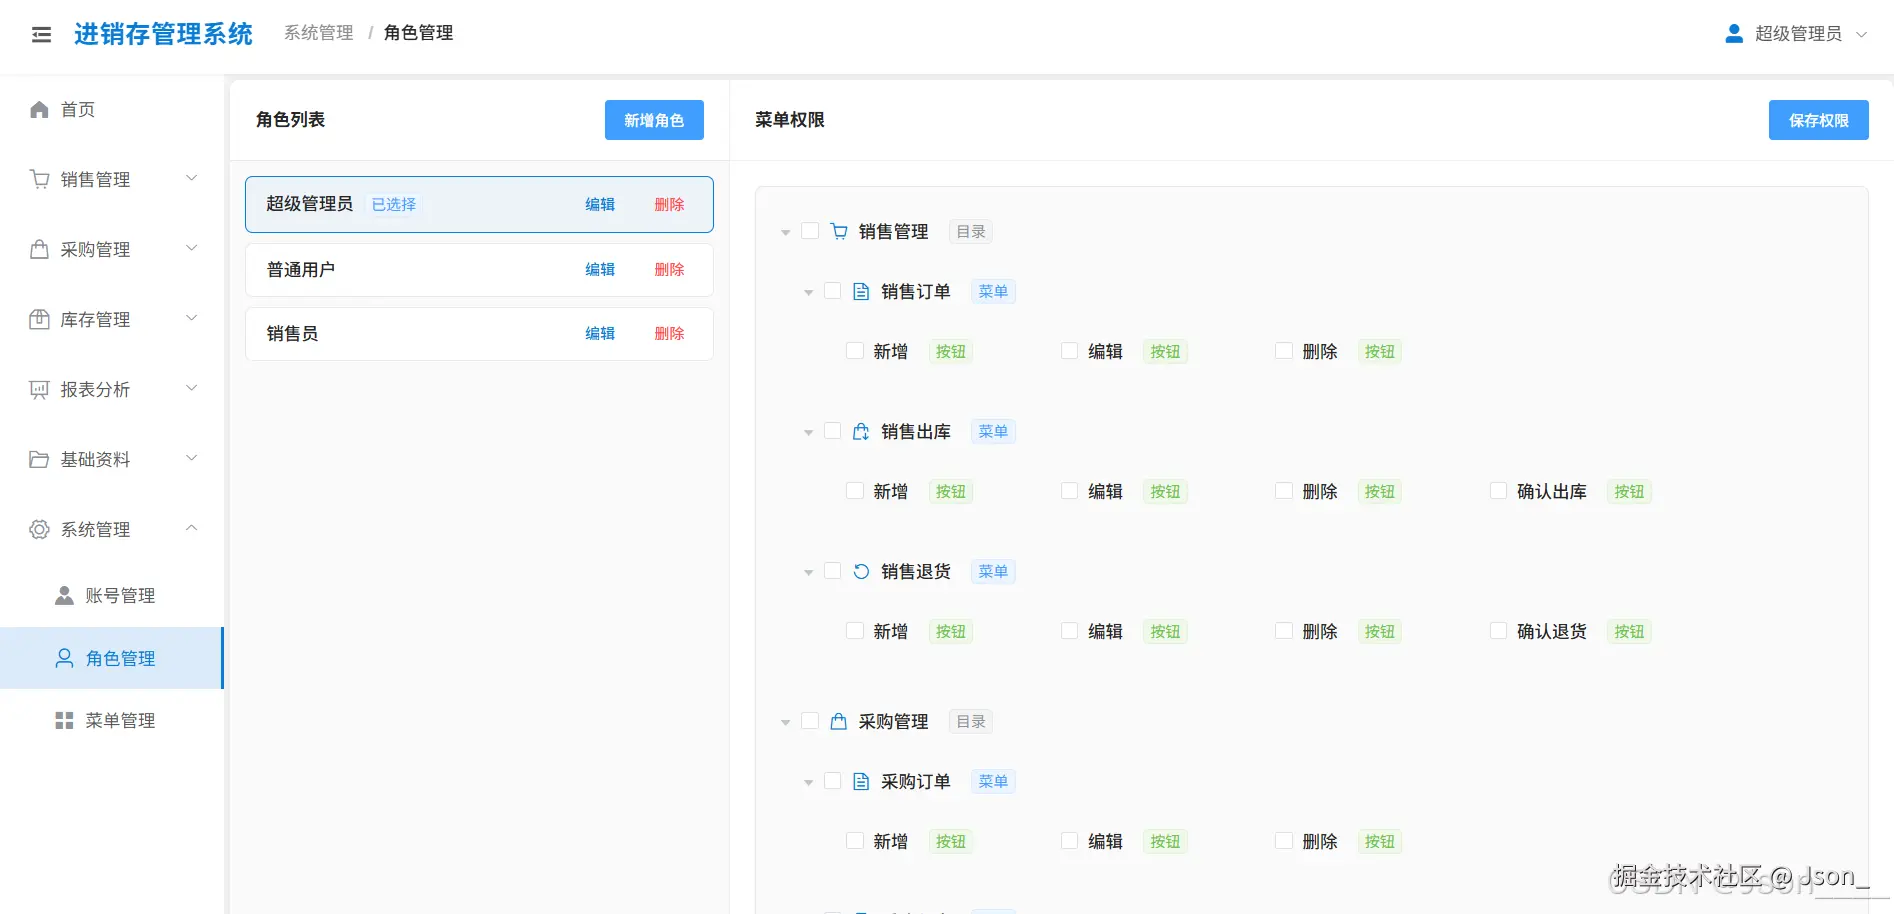Check the 销售退货 menu checkbox
Image resolution: width=1894 pixels, height=914 pixels.
point(832,571)
